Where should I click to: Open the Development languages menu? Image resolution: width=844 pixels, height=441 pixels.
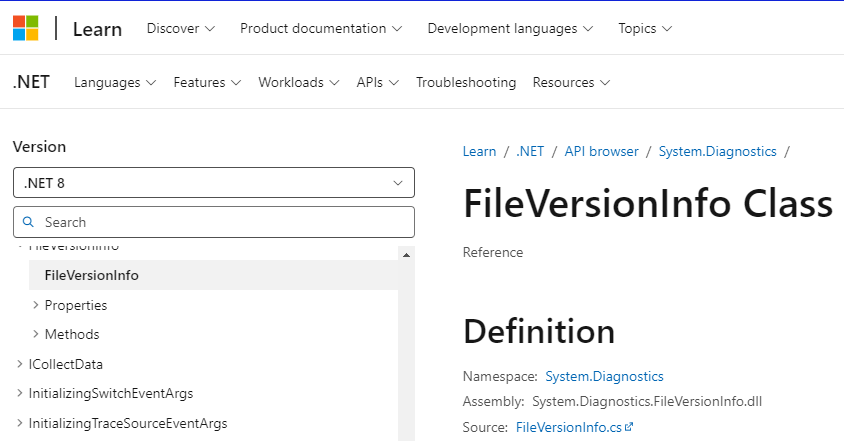510,29
